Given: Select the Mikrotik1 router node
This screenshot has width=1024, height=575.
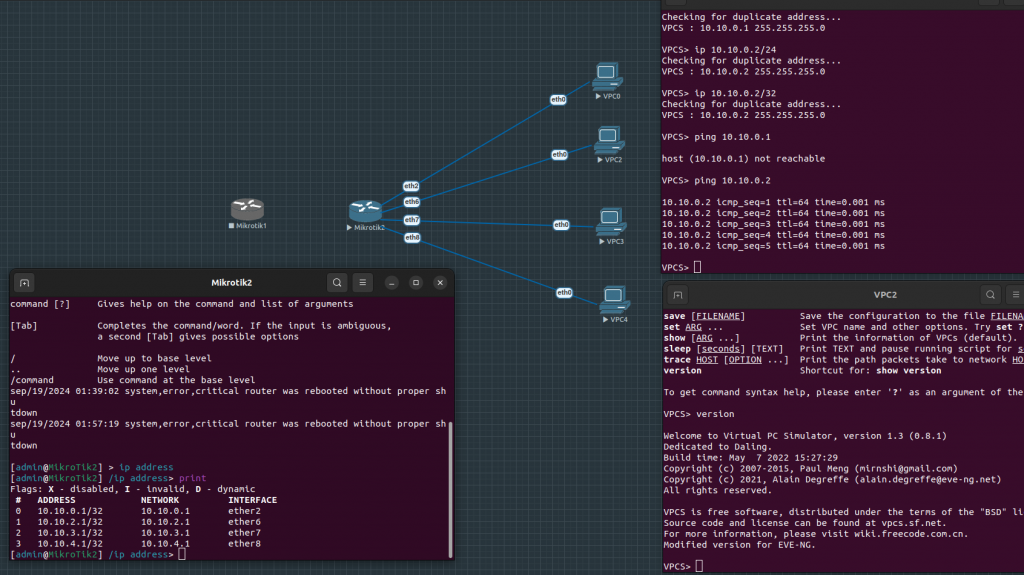Looking at the screenshot, I should tap(248, 209).
